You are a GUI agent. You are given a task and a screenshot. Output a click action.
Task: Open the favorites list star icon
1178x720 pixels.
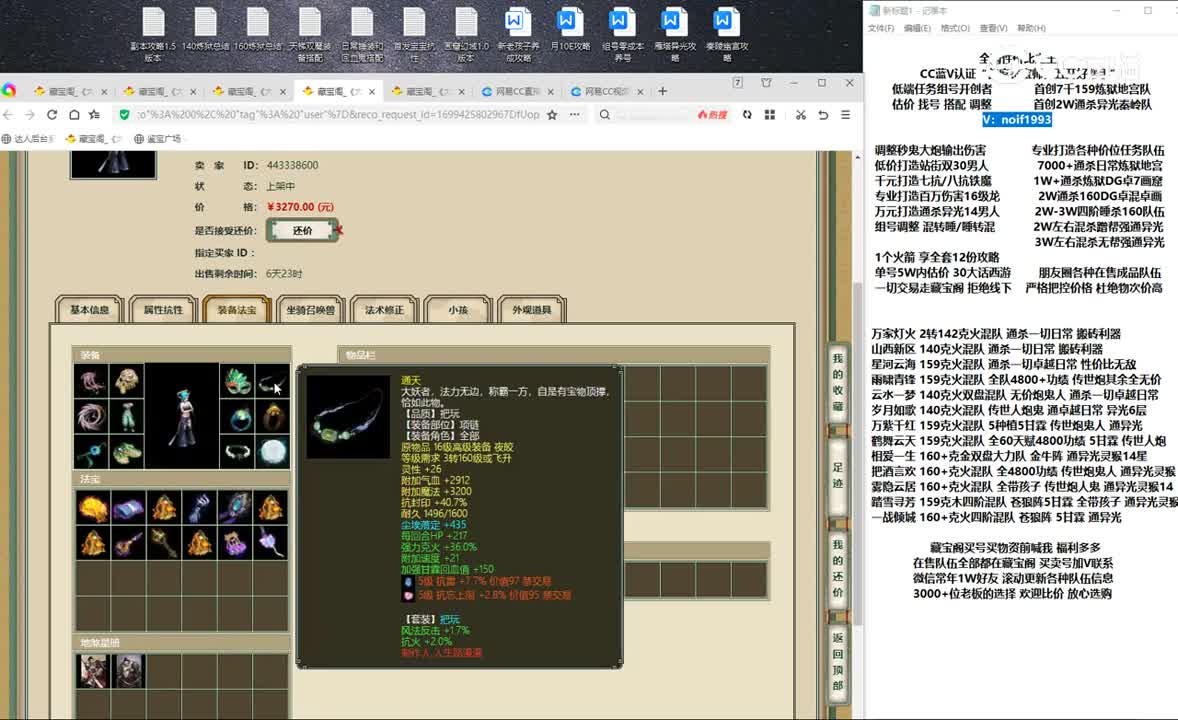click(x=95, y=114)
